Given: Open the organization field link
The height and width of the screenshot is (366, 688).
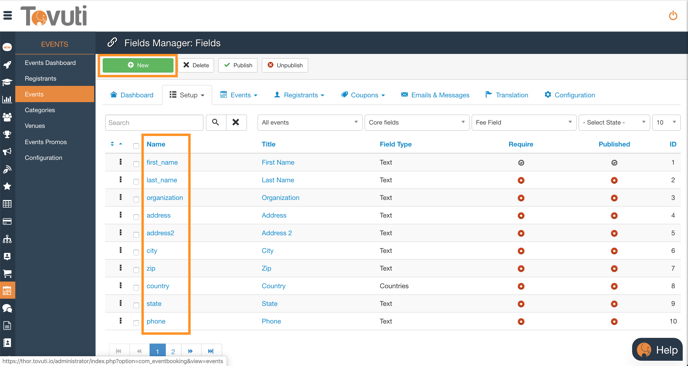Looking at the screenshot, I should 165,197.
